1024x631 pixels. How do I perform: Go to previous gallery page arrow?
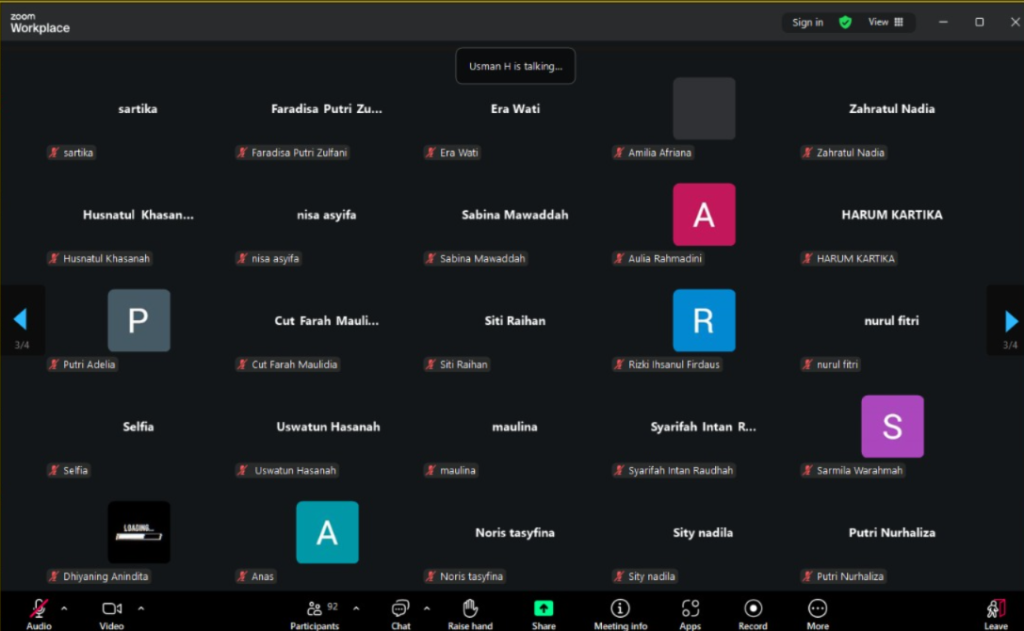click(x=20, y=319)
